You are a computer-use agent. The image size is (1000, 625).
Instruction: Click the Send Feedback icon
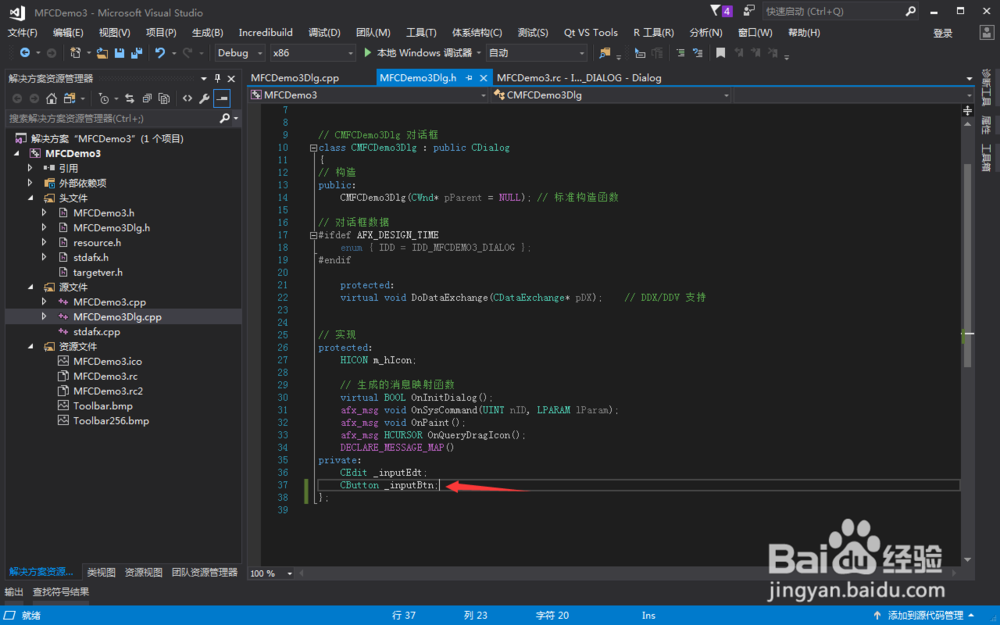[x=749, y=11]
